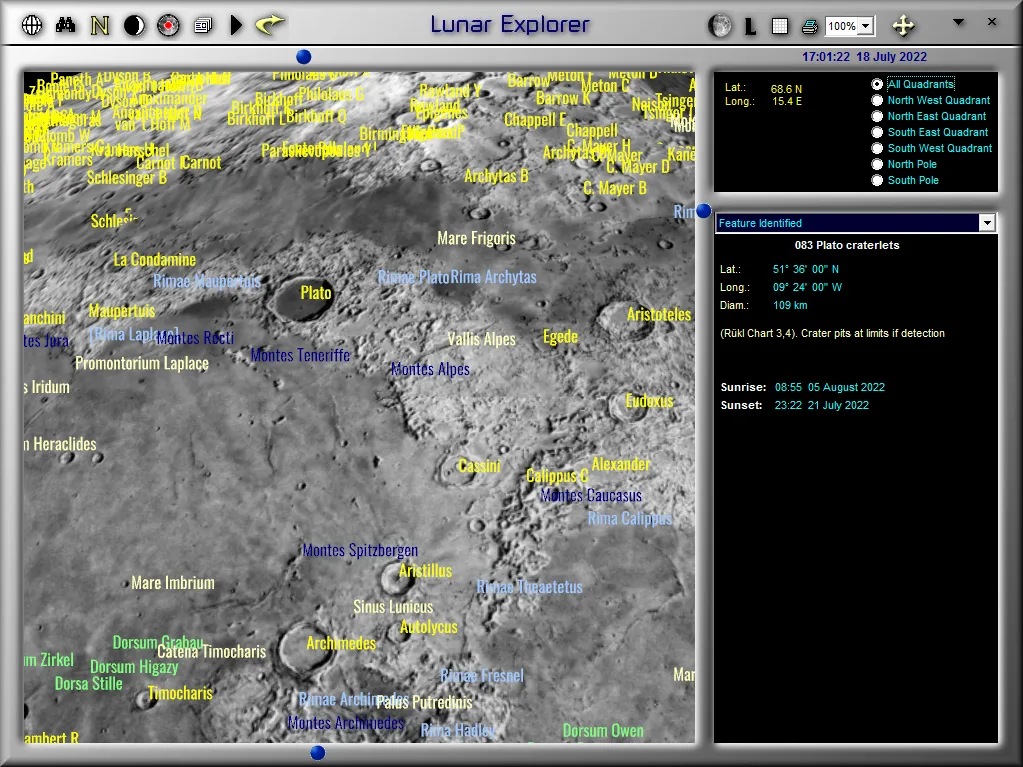Click the C. Mayer B label
Screen dimensions: 1023x767
615,188
